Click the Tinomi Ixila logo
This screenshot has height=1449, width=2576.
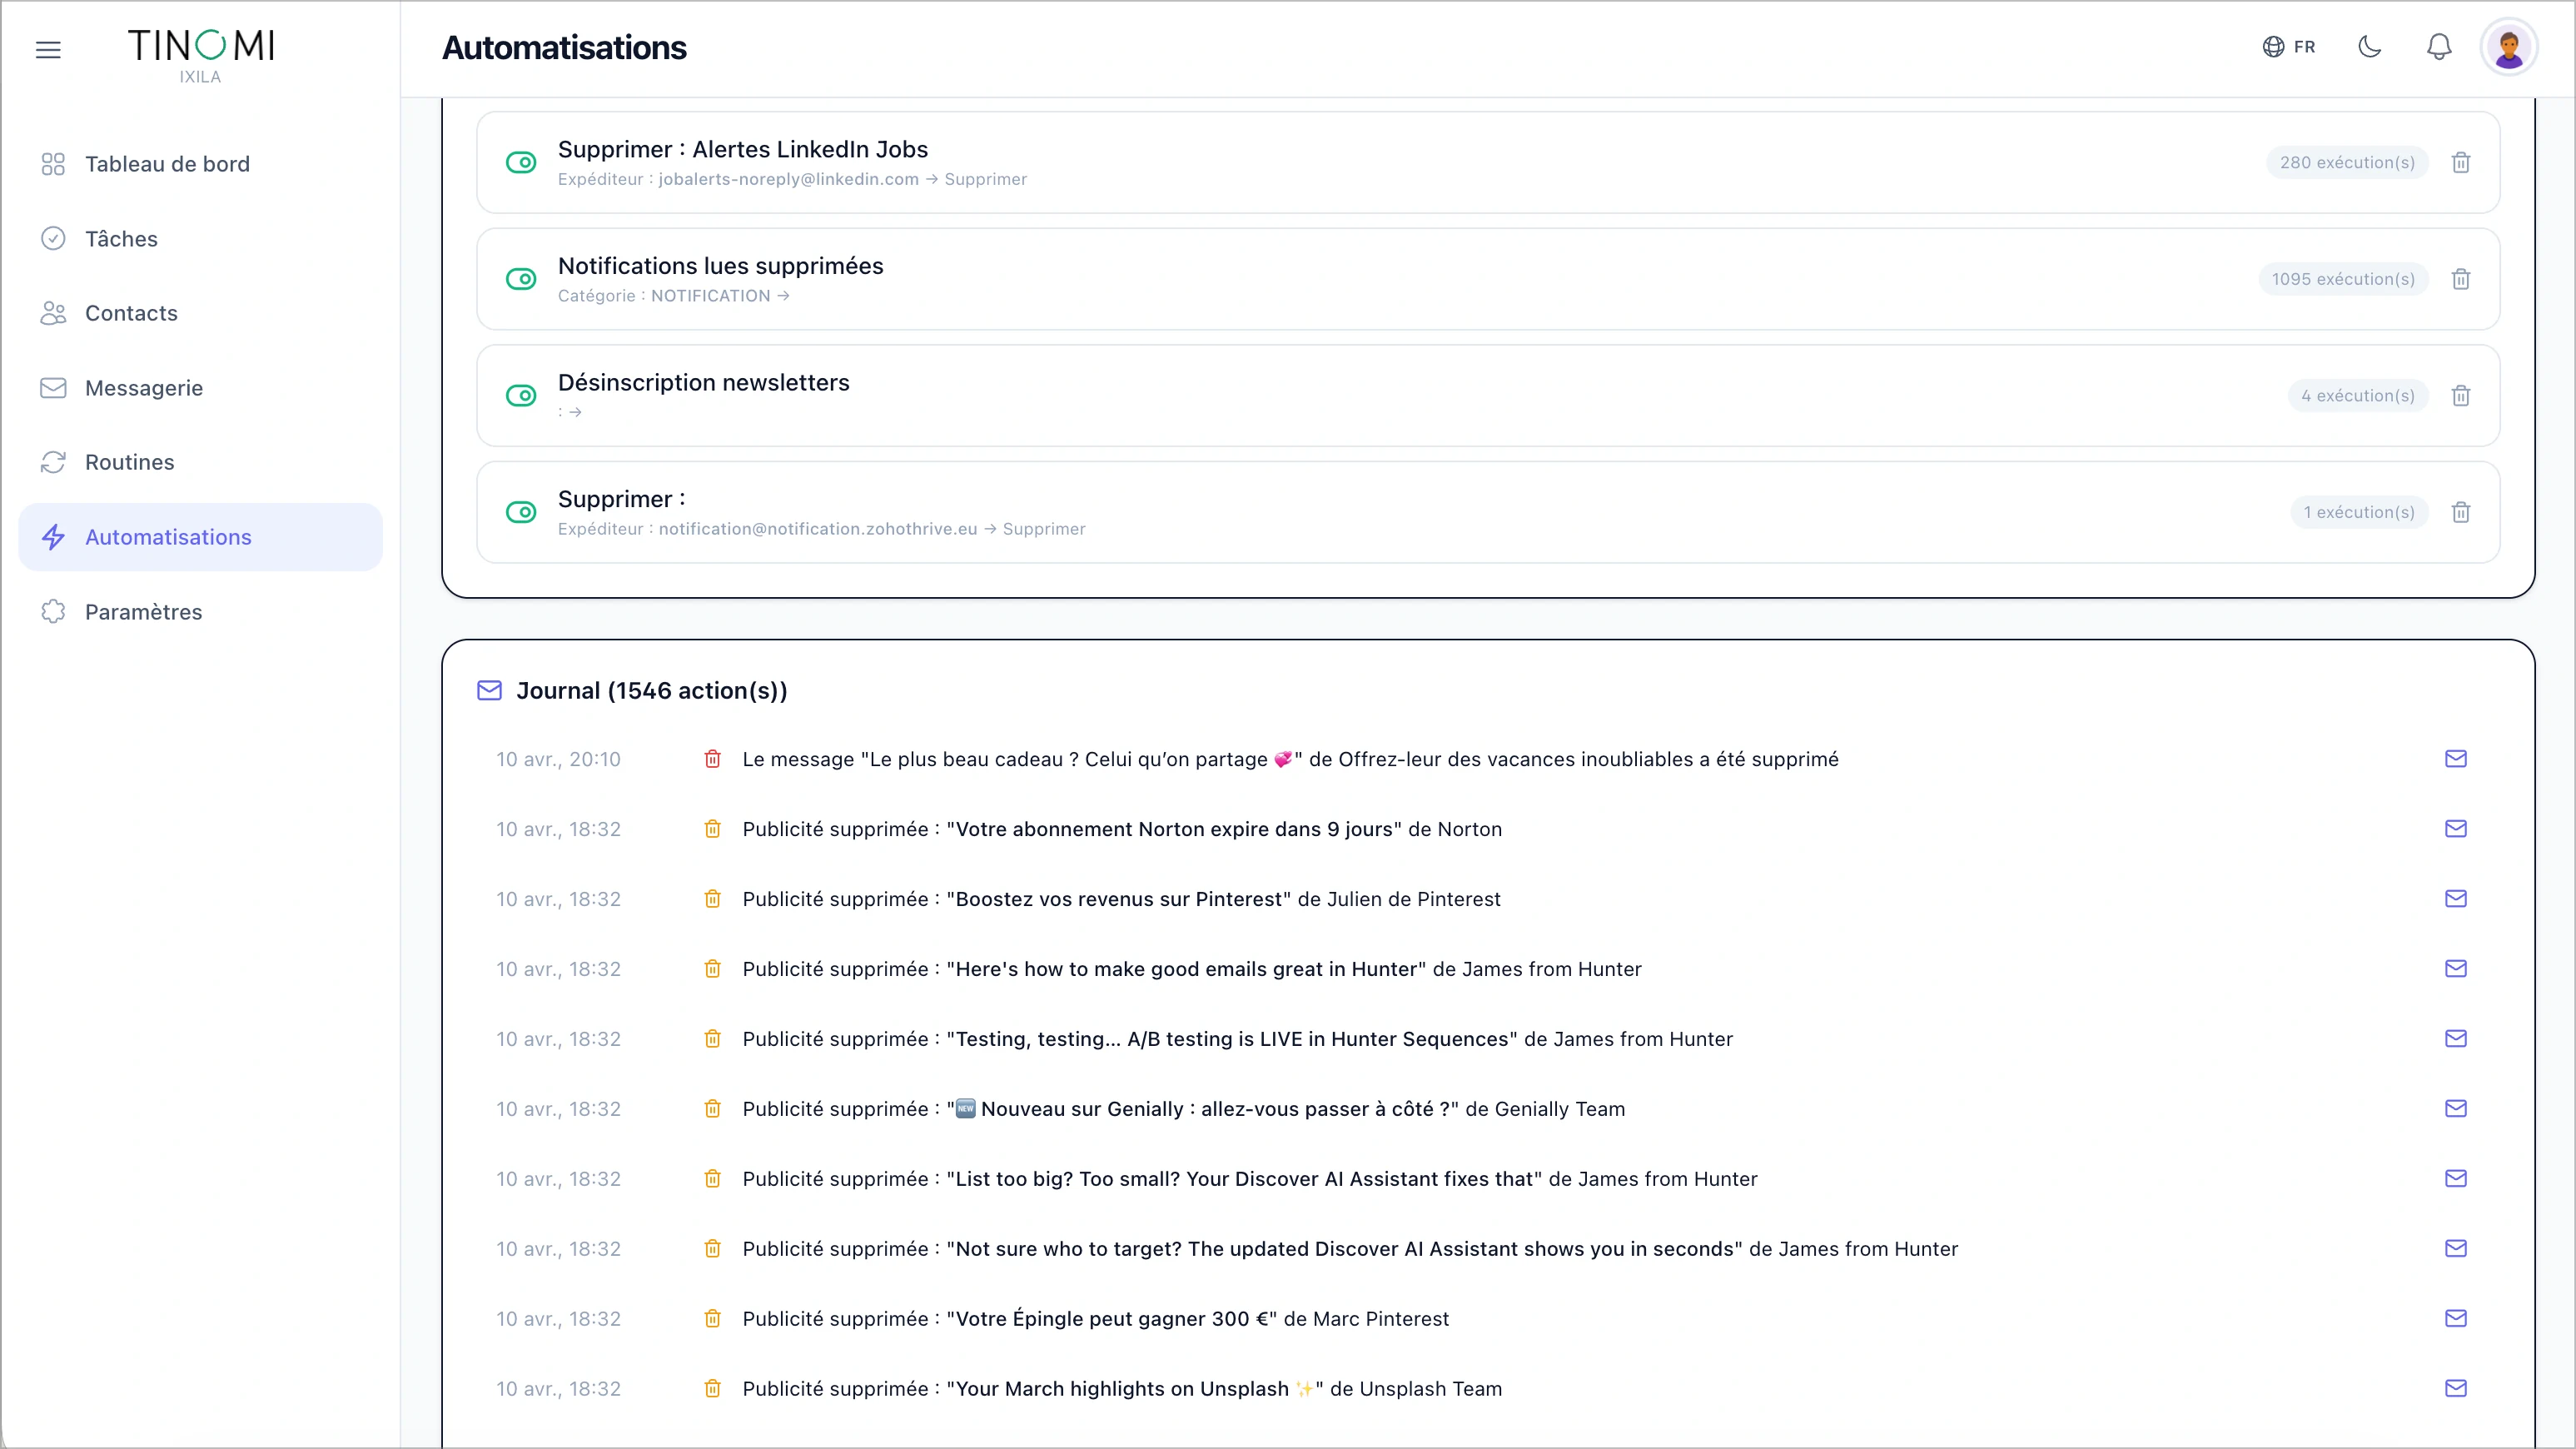(201, 55)
